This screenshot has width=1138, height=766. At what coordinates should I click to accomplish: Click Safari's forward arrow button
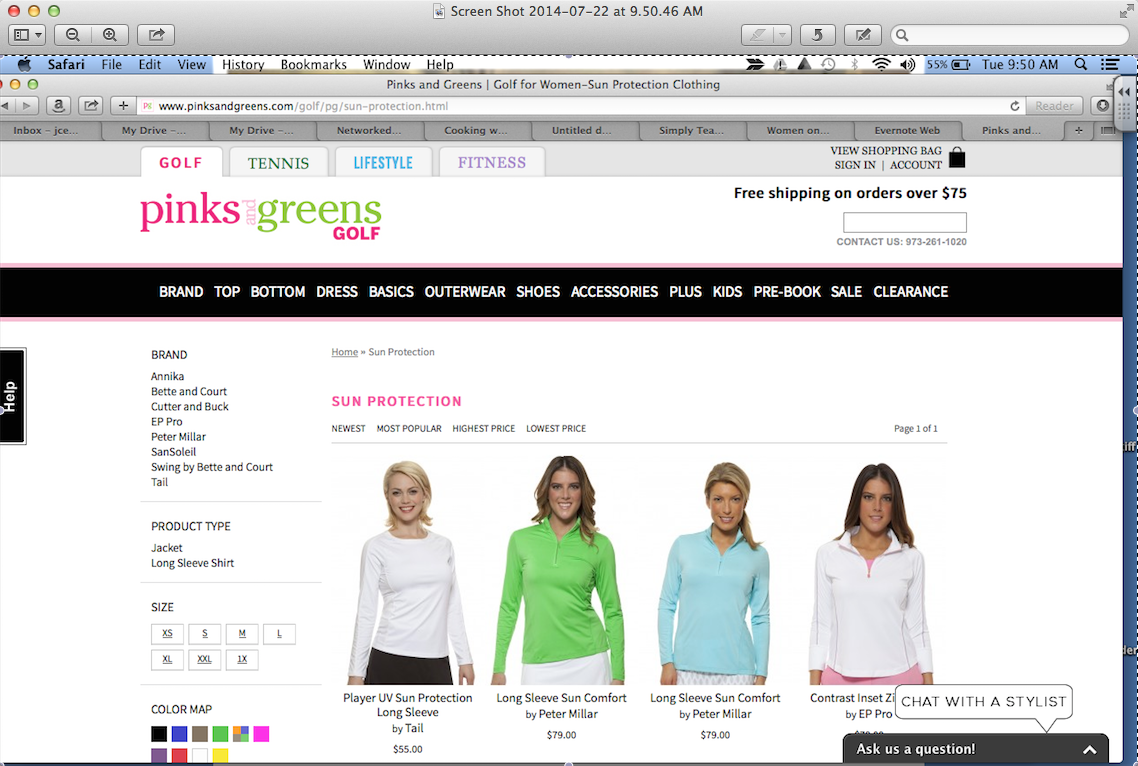(28, 106)
